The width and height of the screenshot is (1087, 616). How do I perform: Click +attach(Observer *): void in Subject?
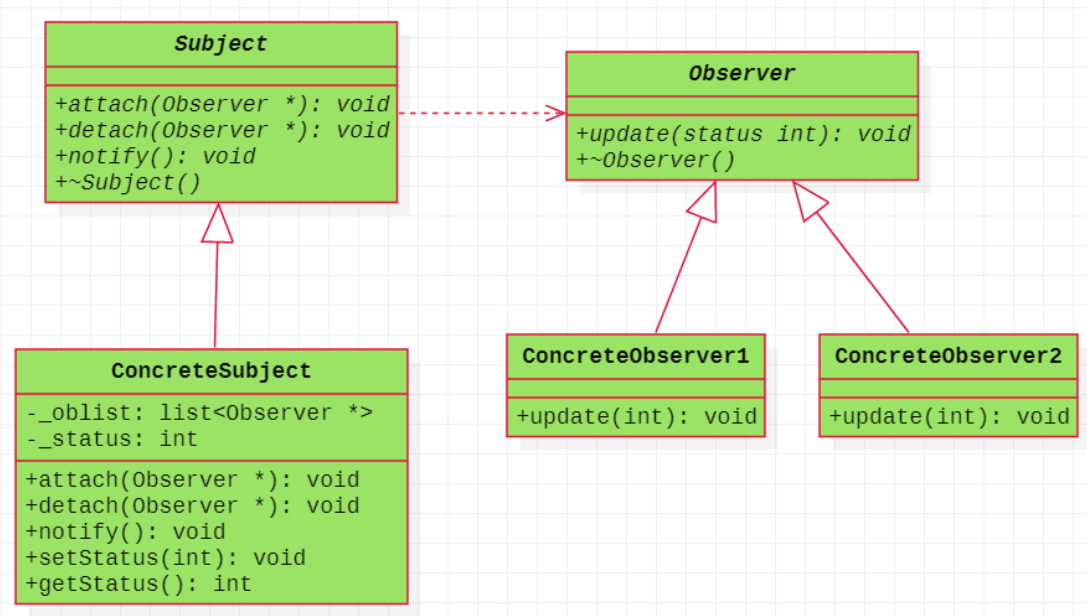point(222,104)
